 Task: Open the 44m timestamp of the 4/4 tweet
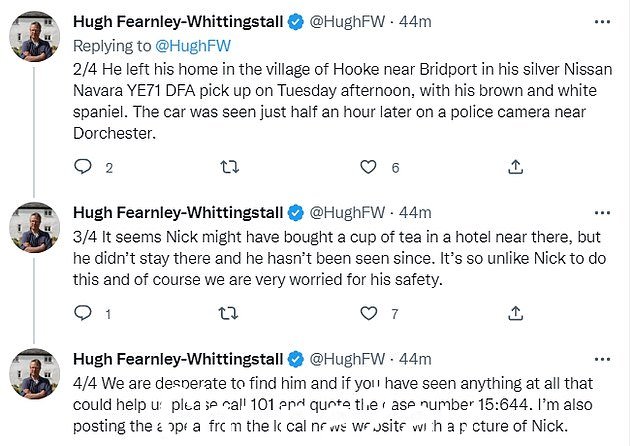coord(415,359)
